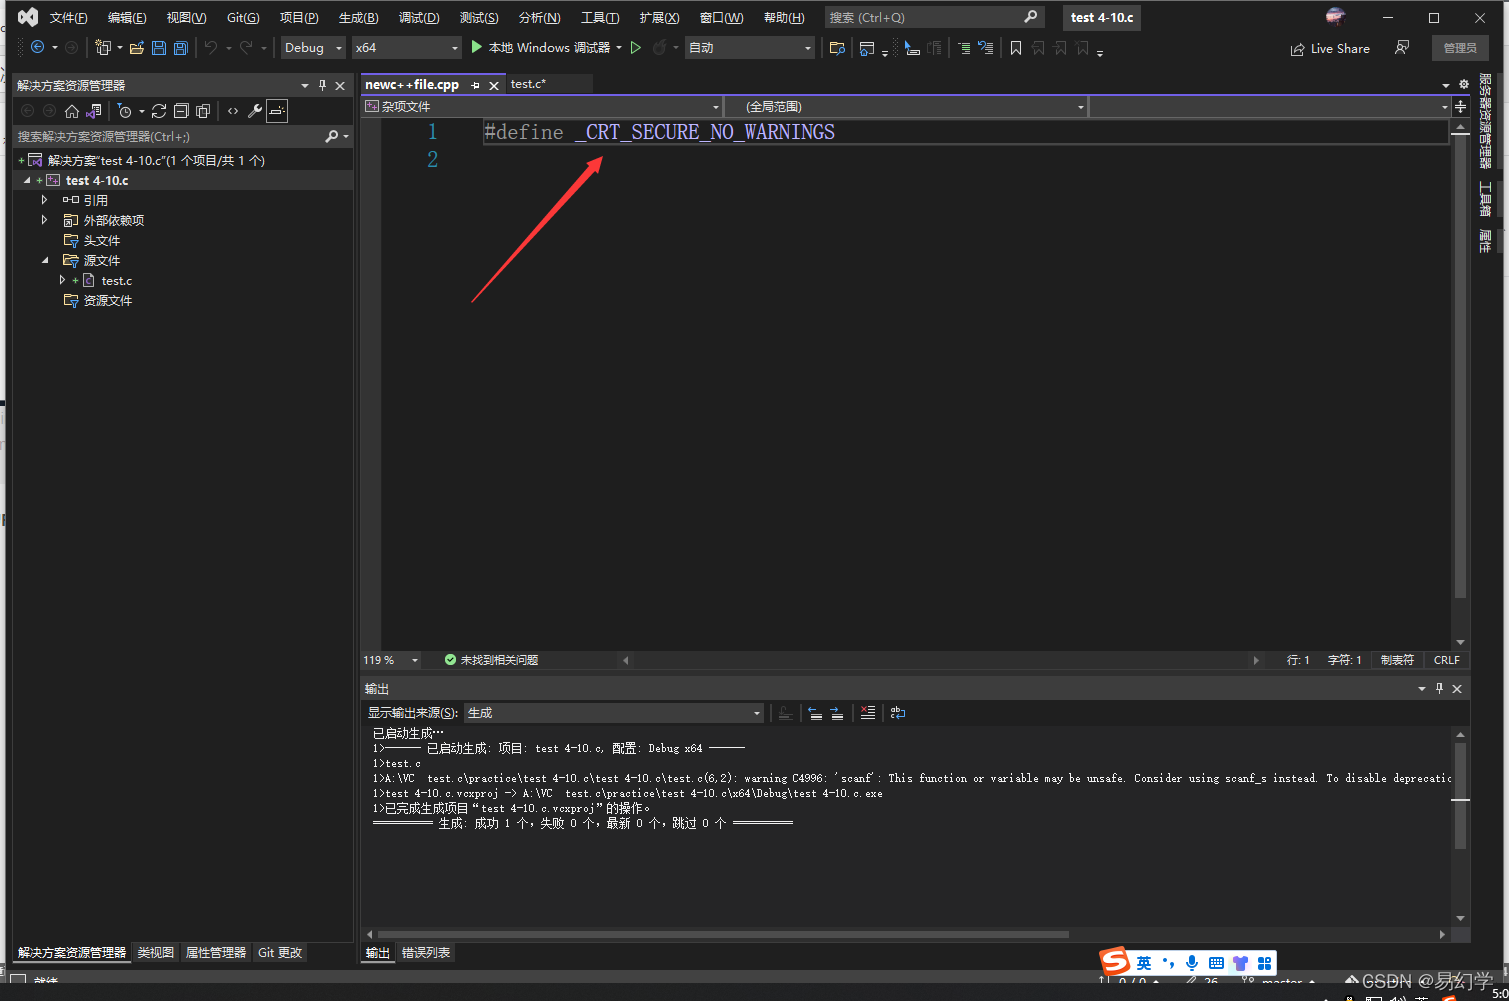
Task: Open the 自动 dropdown in toolbar
Action: click(750, 47)
